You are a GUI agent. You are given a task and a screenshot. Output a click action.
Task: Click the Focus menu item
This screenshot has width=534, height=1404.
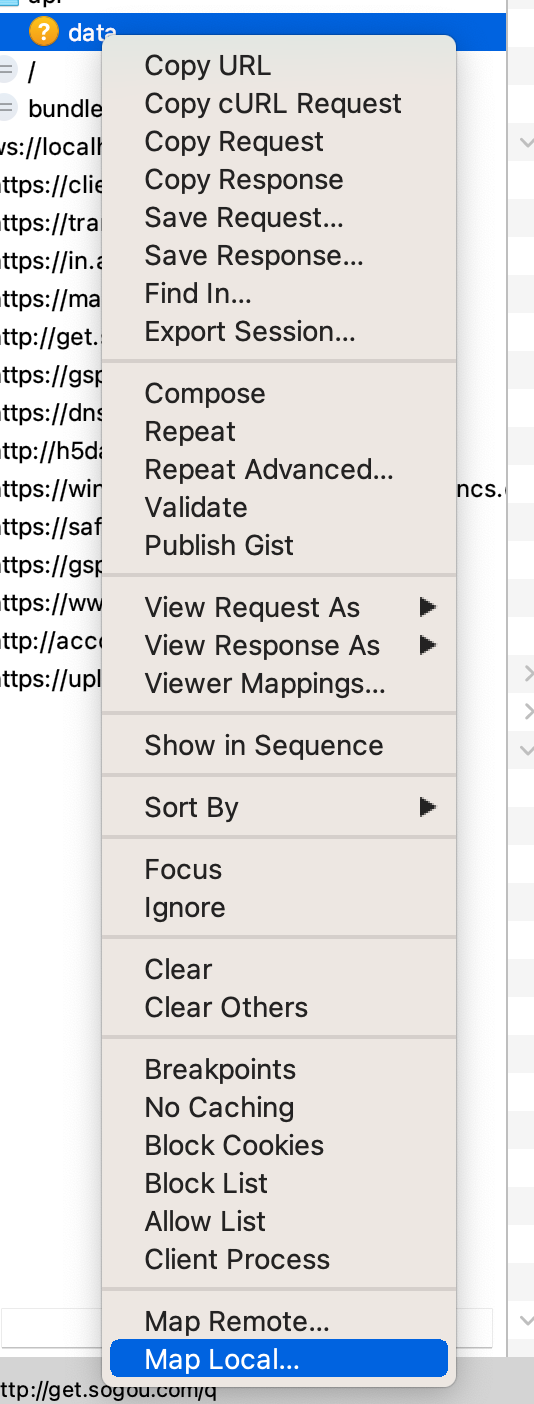click(x=183, y=870)
